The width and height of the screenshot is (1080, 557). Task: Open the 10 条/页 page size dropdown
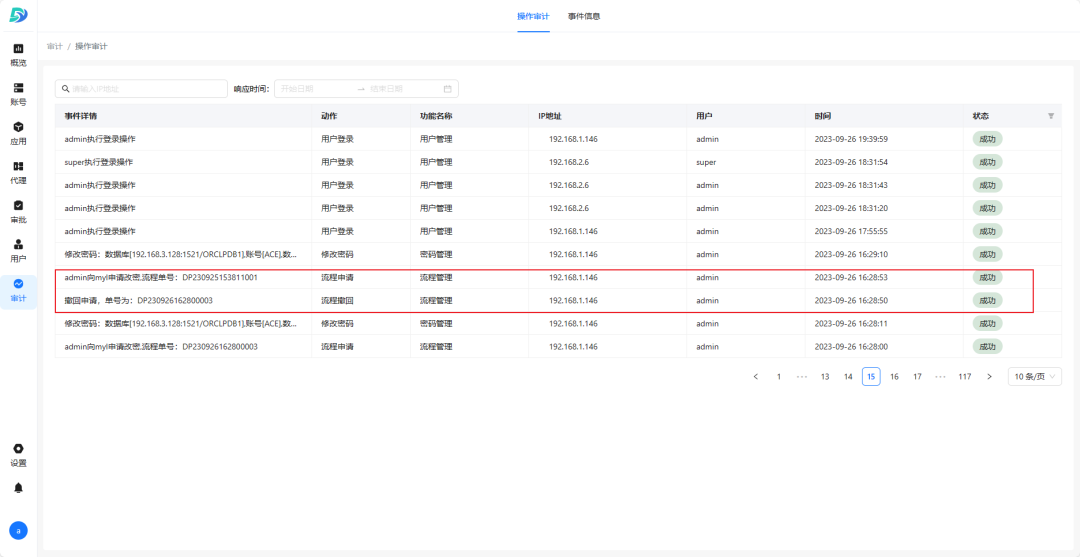(x=1035, y=377)
